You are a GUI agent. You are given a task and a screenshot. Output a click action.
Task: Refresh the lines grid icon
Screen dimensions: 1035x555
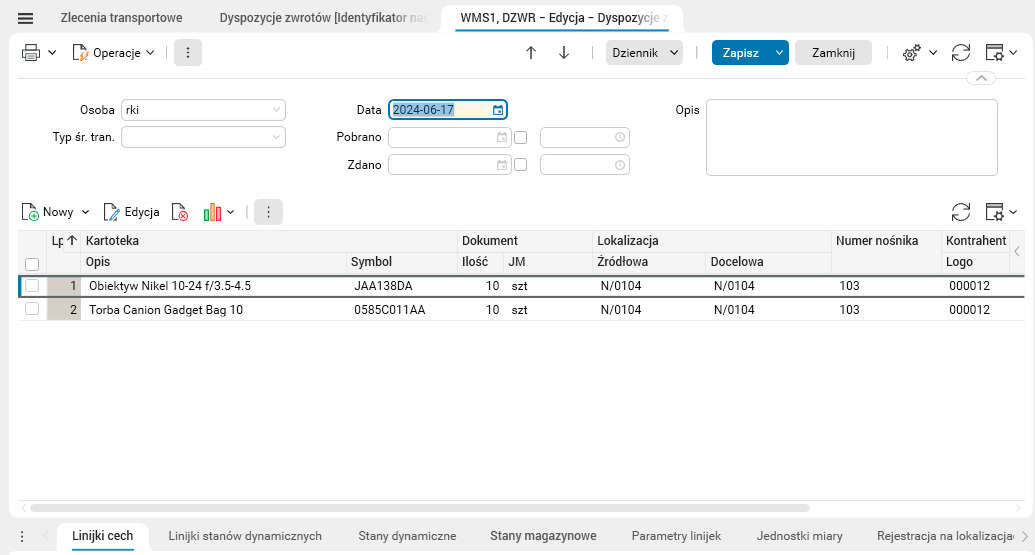coord(961,212)
